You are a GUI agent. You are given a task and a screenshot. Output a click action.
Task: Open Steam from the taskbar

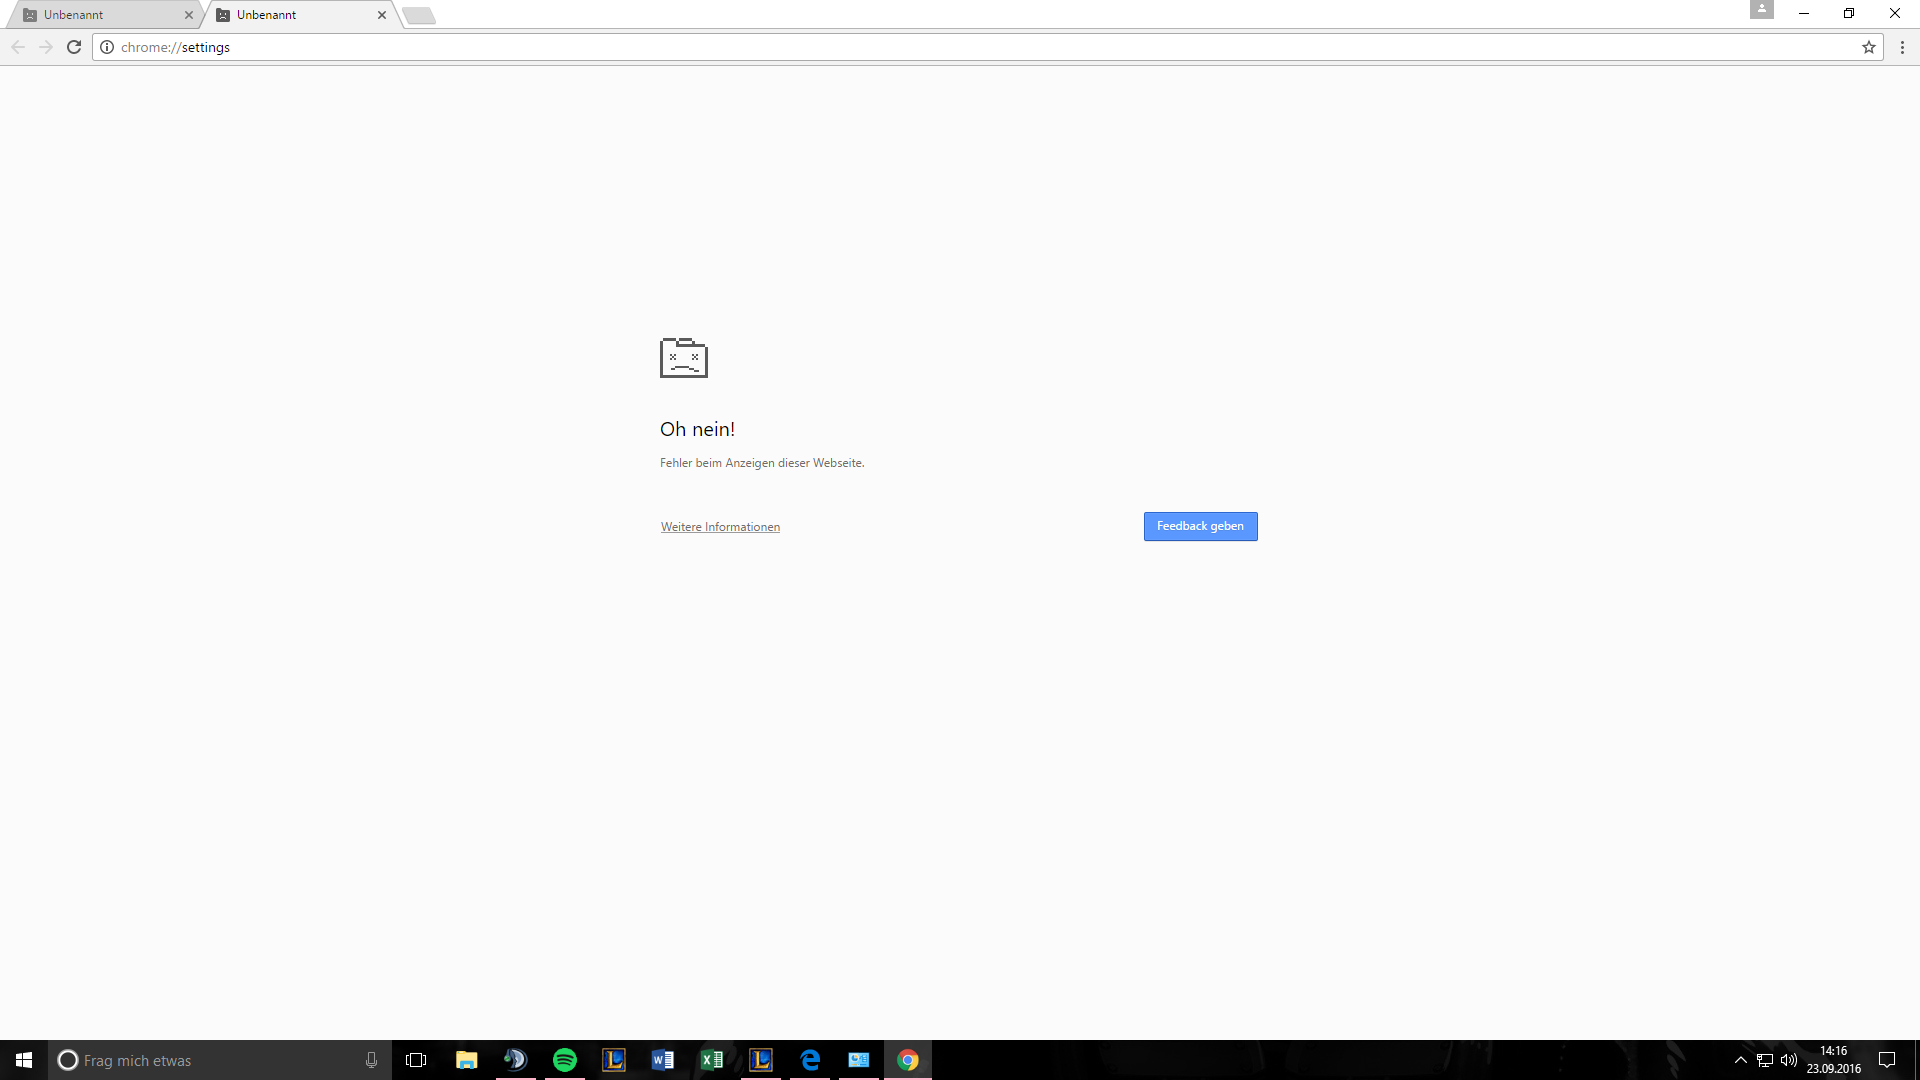point(515,1060)
